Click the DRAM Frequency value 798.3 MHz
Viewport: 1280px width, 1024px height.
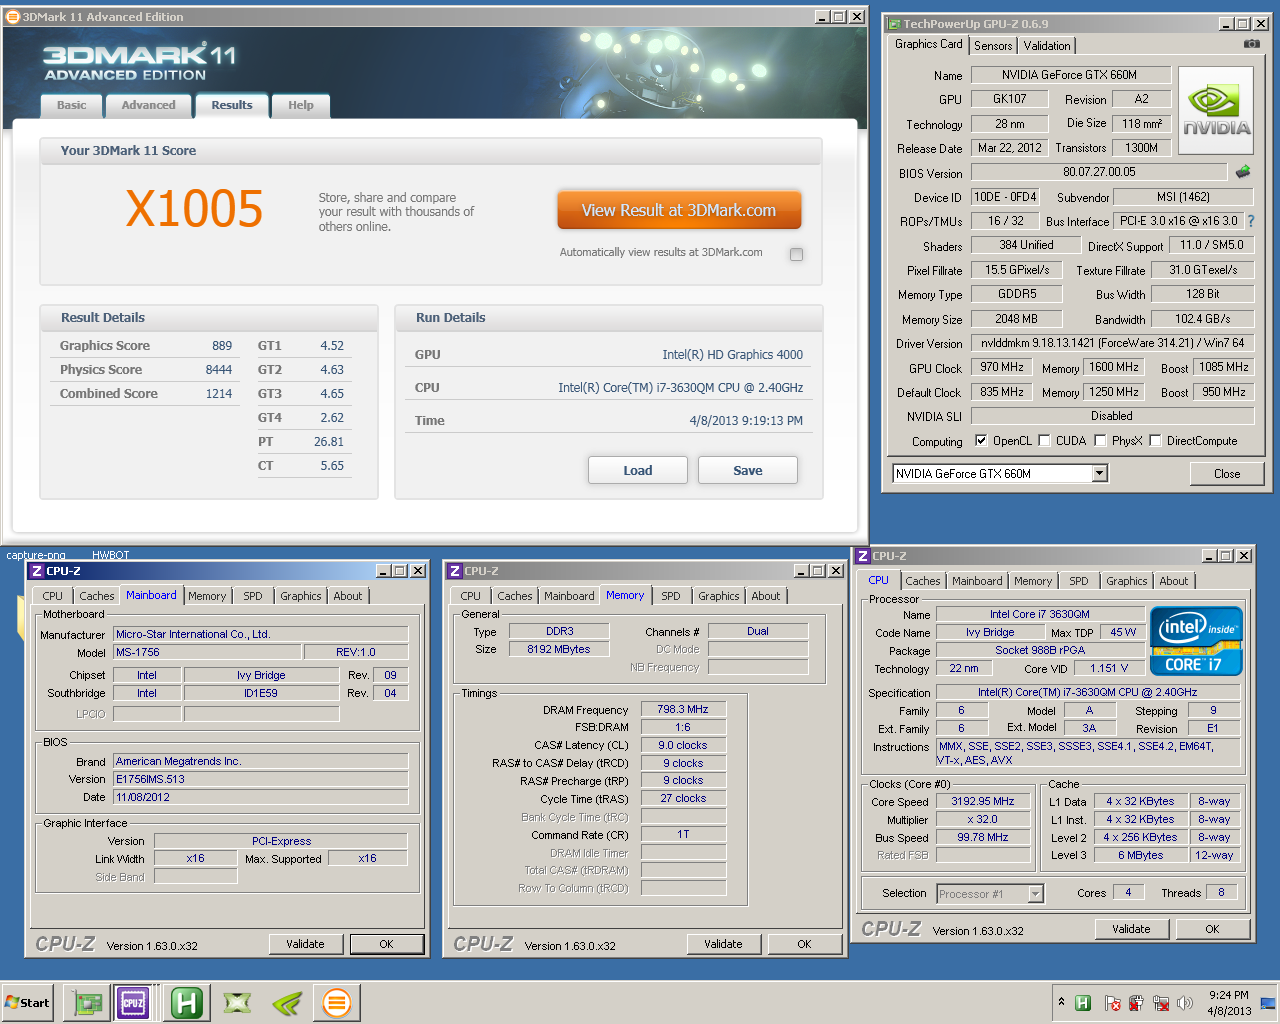pos(683,709)
